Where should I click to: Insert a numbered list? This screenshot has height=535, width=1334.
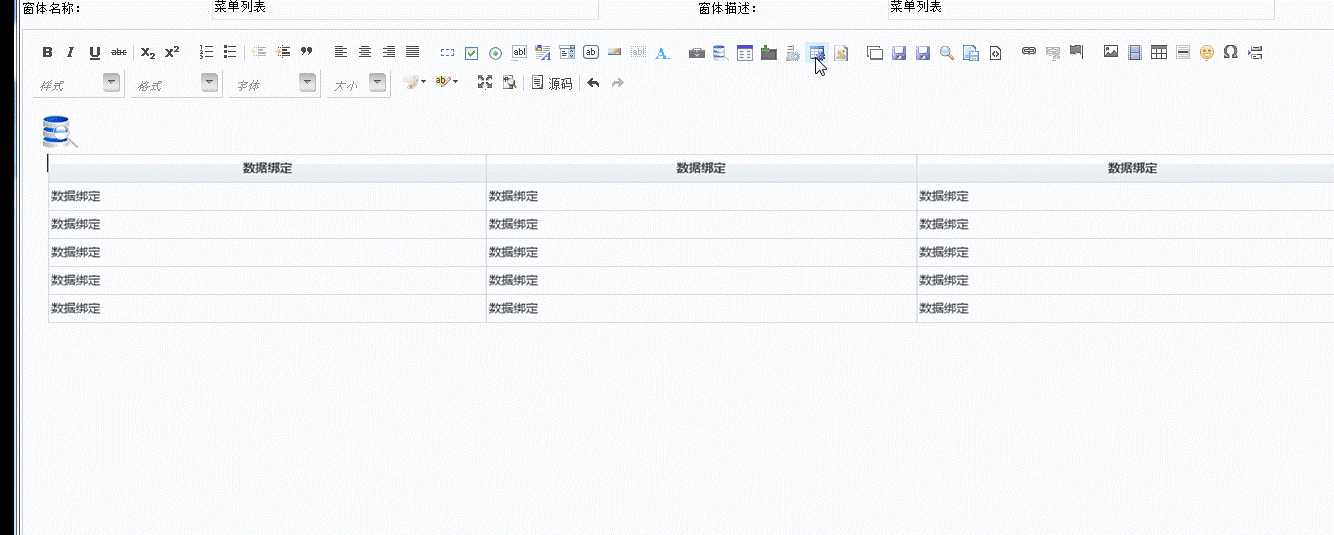coord(207,52)
